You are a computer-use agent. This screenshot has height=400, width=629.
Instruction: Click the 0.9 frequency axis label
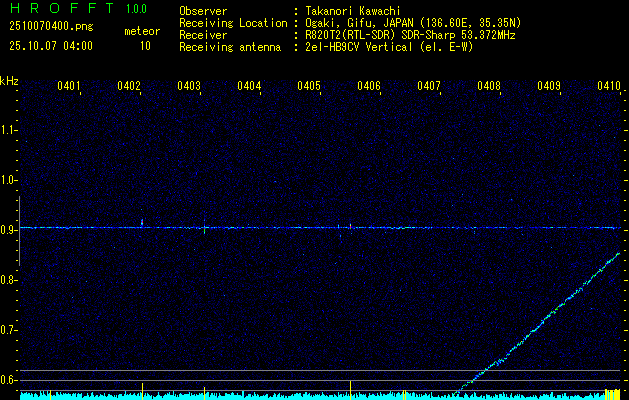click(8, 230)
